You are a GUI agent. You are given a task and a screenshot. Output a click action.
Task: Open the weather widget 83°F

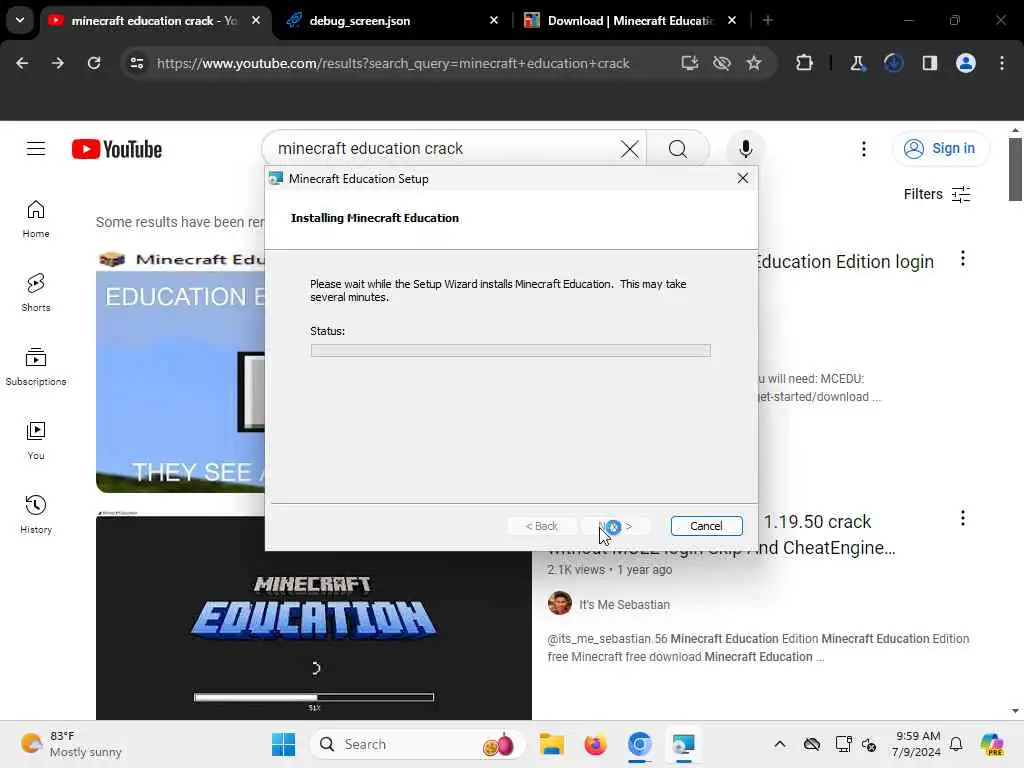71,744
